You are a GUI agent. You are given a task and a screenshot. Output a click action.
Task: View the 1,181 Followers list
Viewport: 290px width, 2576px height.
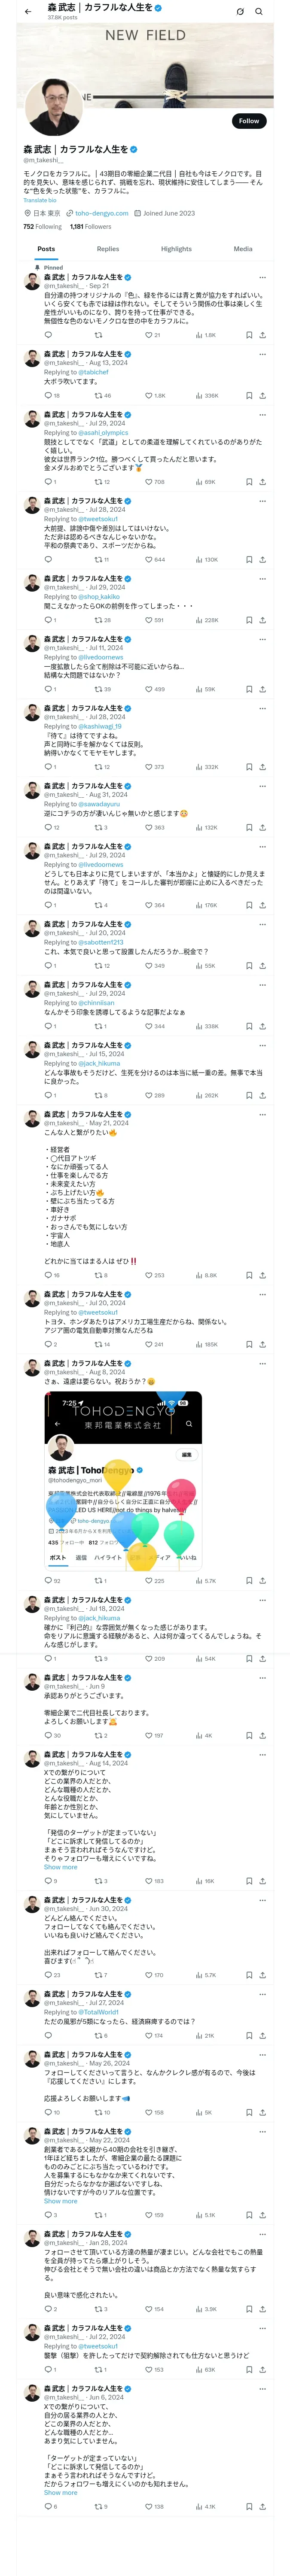tap(90, 227)
